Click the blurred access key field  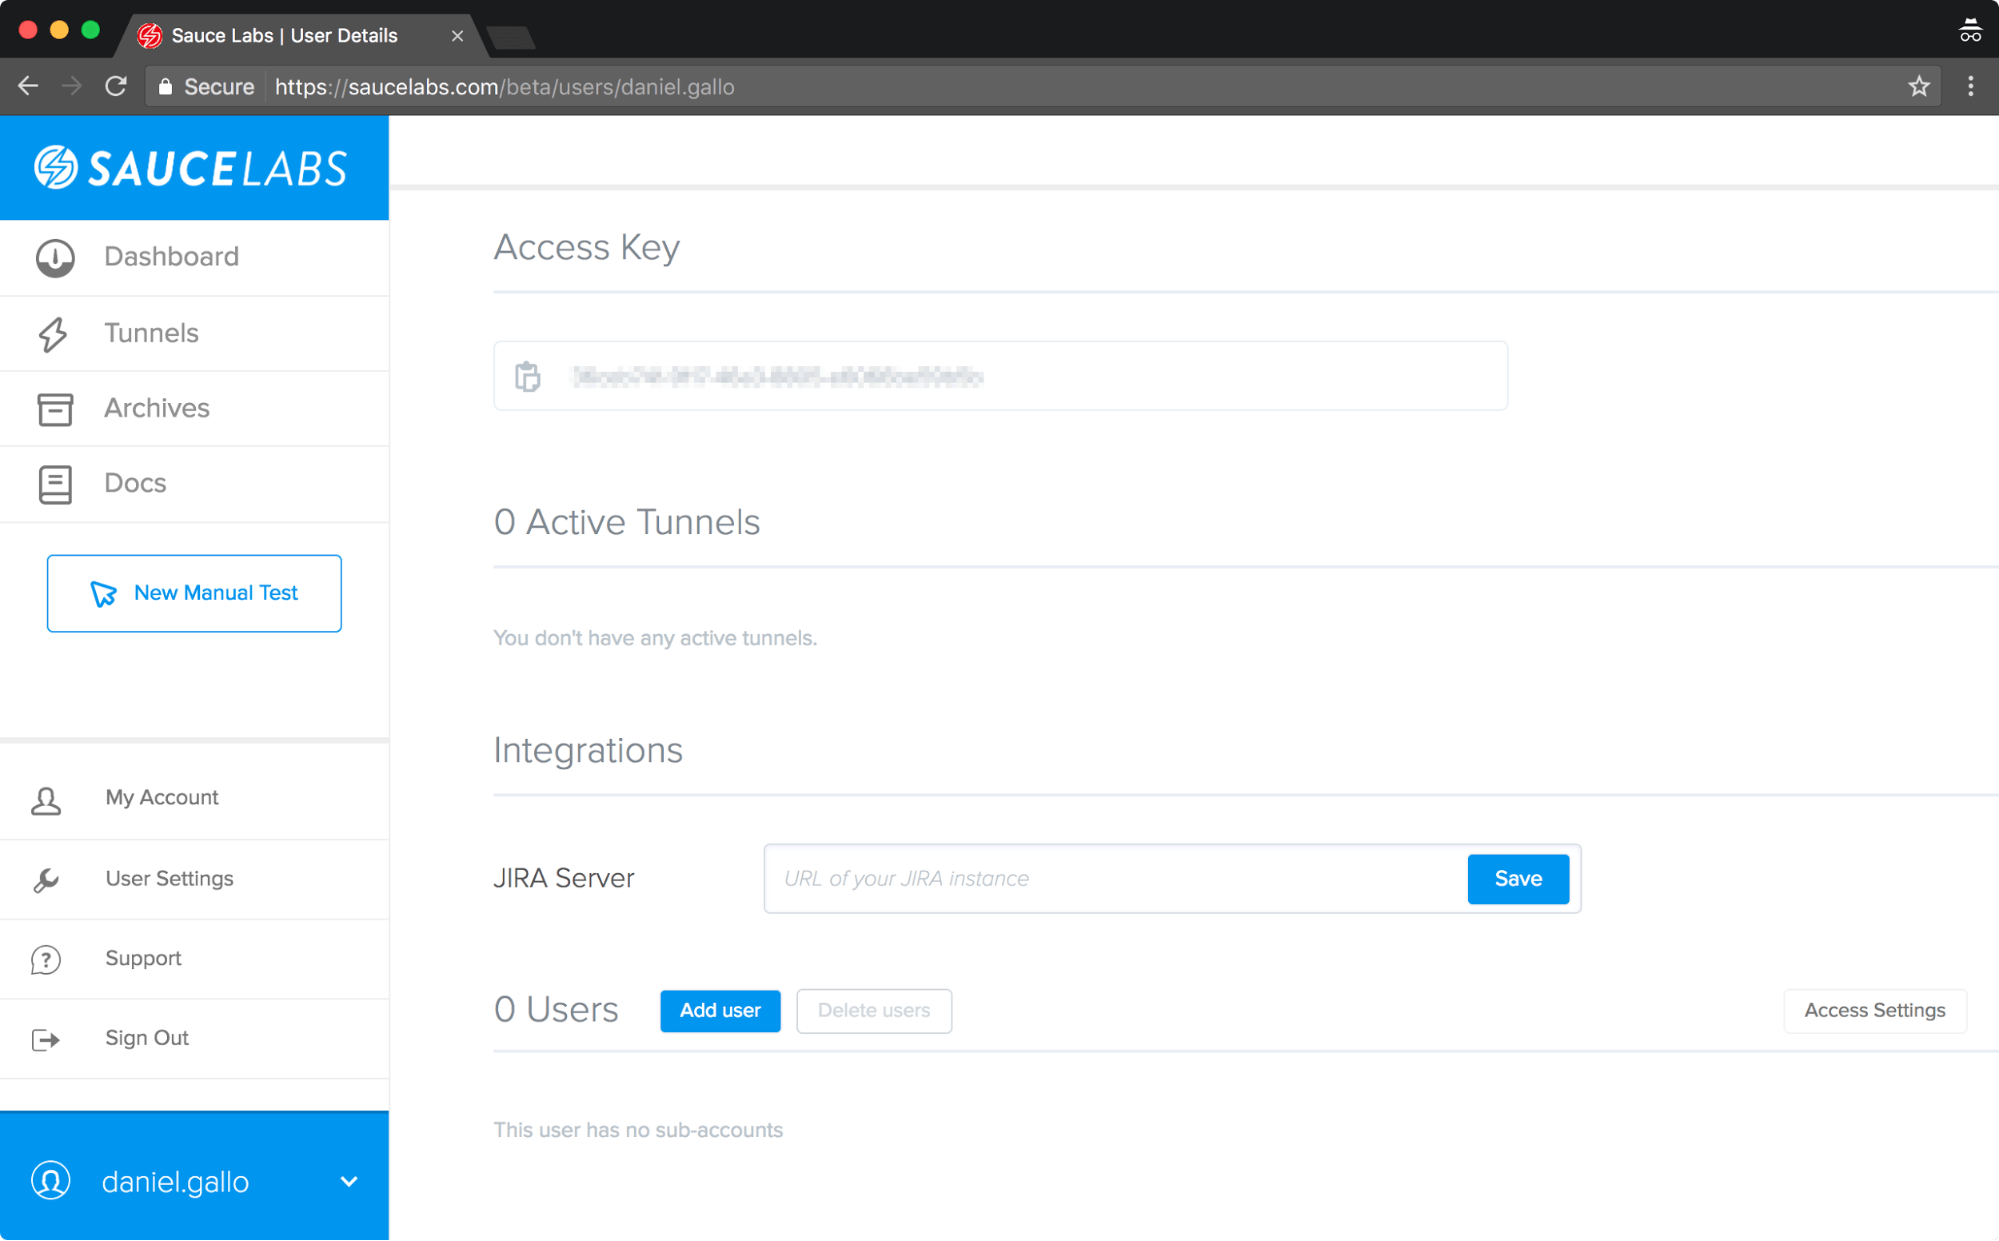click(x=1000, y=376)
